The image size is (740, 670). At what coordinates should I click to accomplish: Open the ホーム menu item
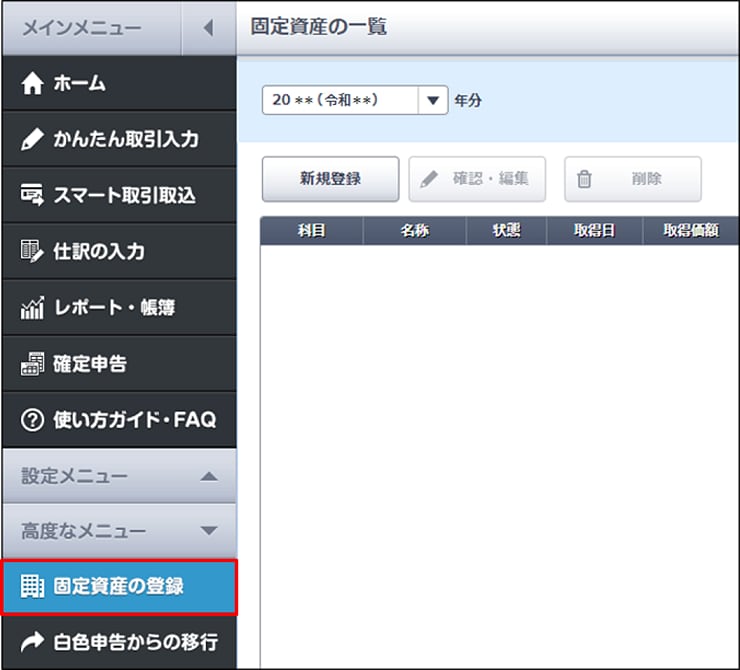pos(119,84)
